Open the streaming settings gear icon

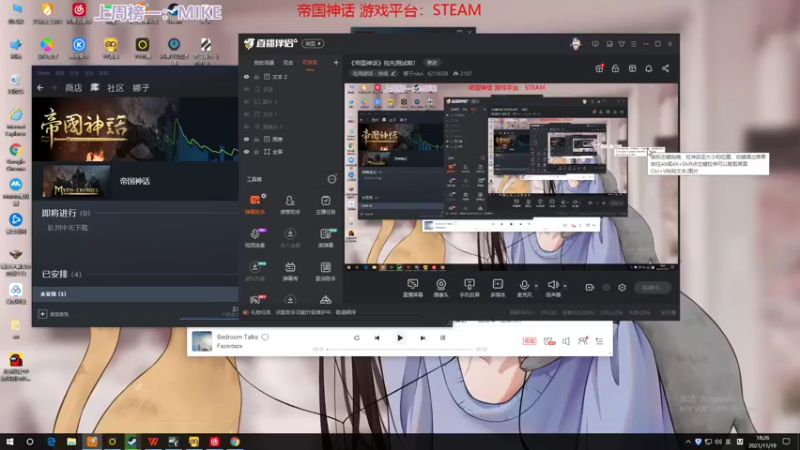coord(622,288)
